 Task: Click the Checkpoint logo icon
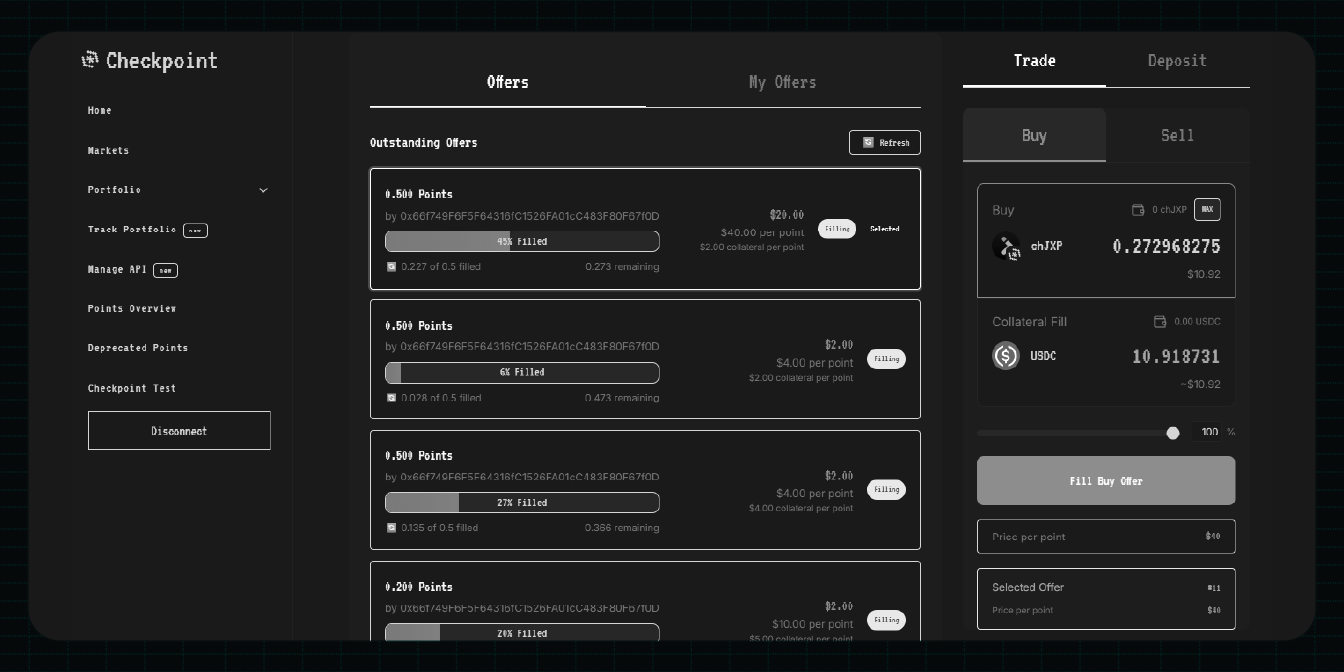point(90,60)
